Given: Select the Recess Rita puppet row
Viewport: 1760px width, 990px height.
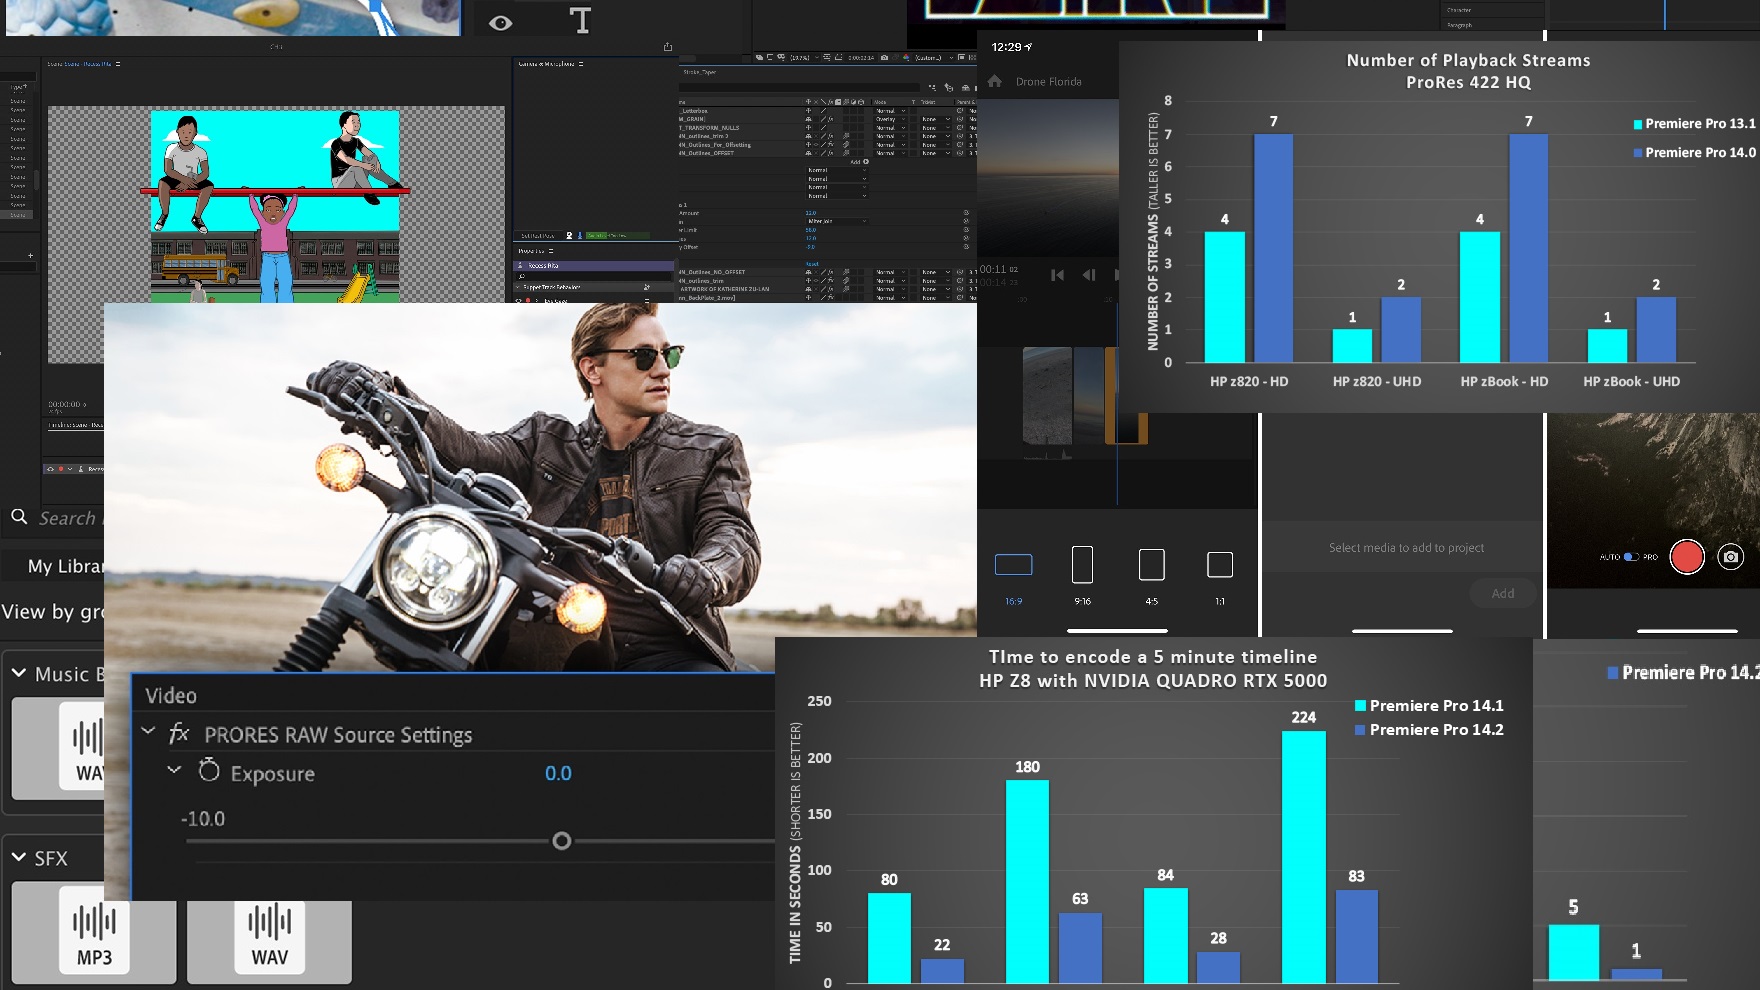Looking at the screenshot, I should point(594,266).
